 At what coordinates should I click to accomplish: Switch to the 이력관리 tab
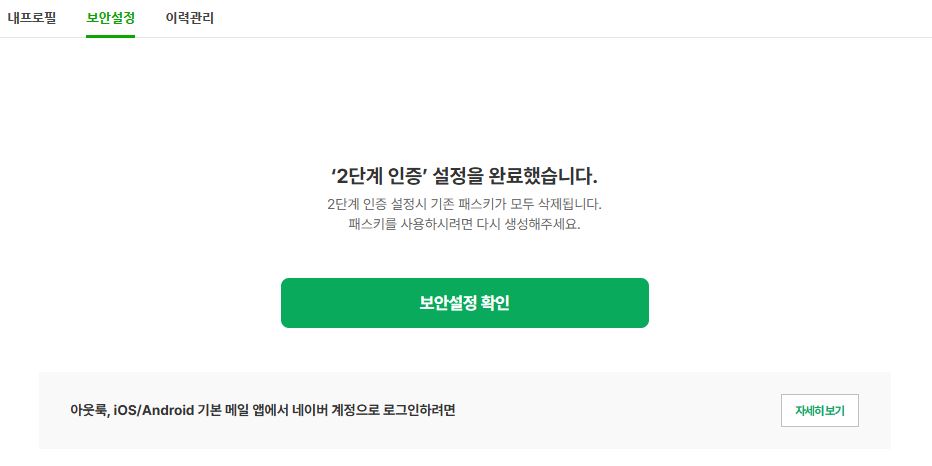(189, 18)
